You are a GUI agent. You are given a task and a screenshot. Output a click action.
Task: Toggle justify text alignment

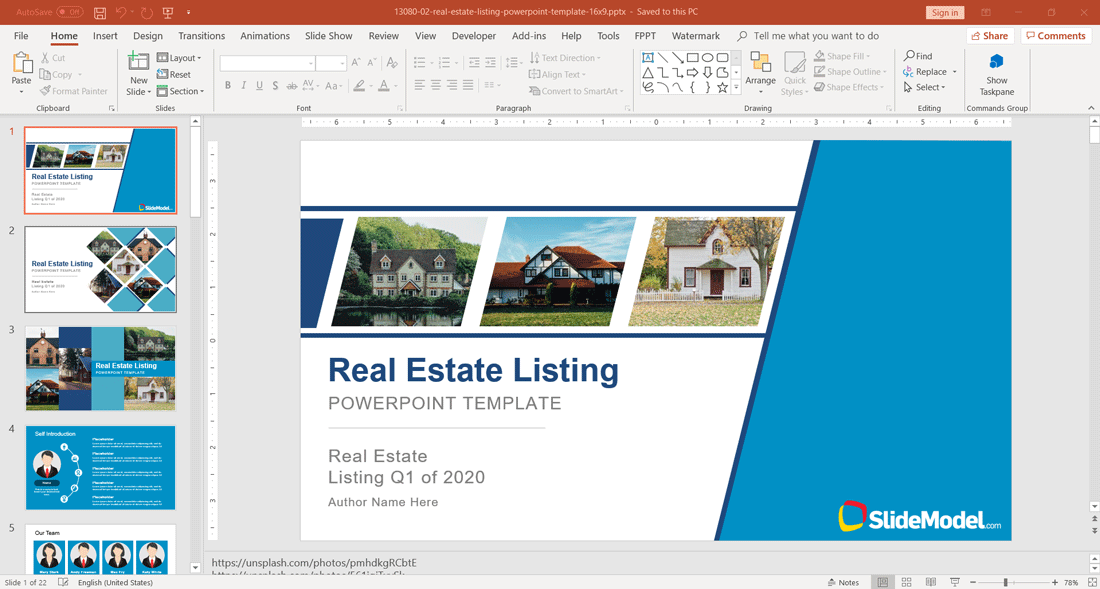(470, 85)
